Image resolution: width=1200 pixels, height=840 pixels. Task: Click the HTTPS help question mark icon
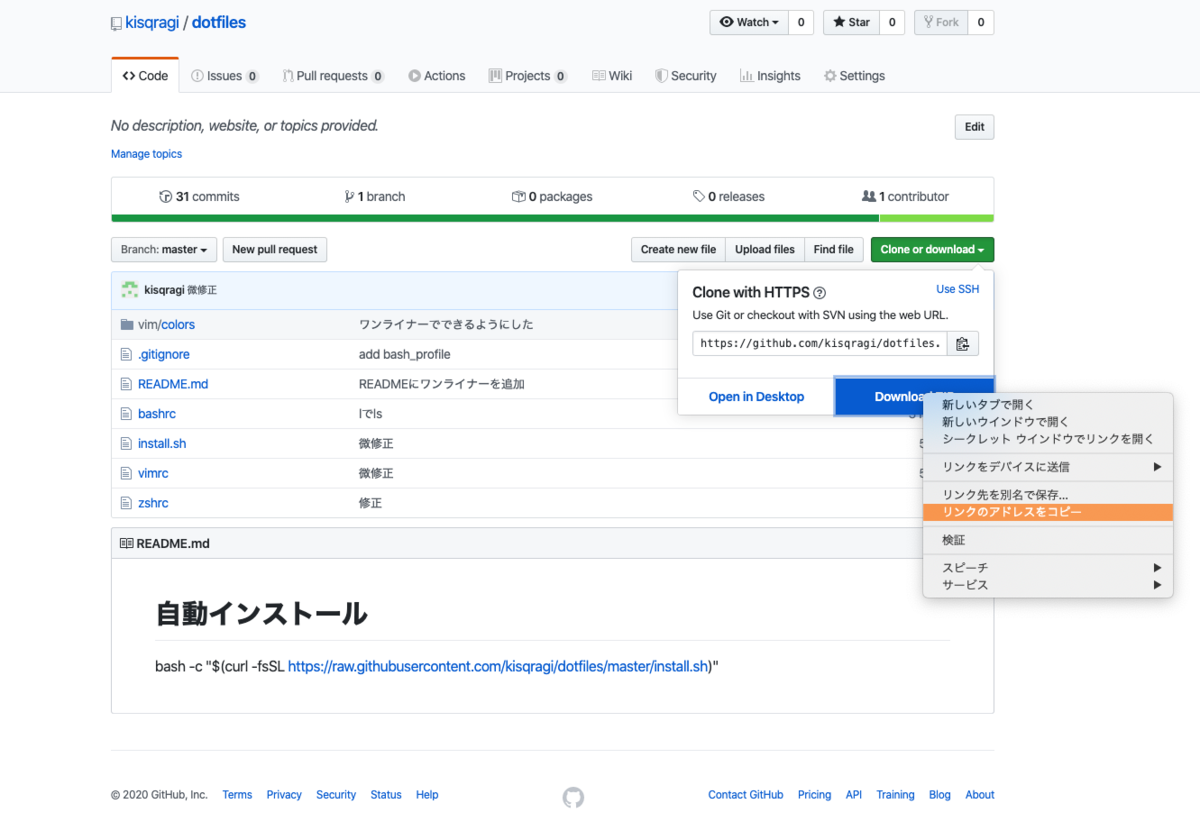point(820,293)
